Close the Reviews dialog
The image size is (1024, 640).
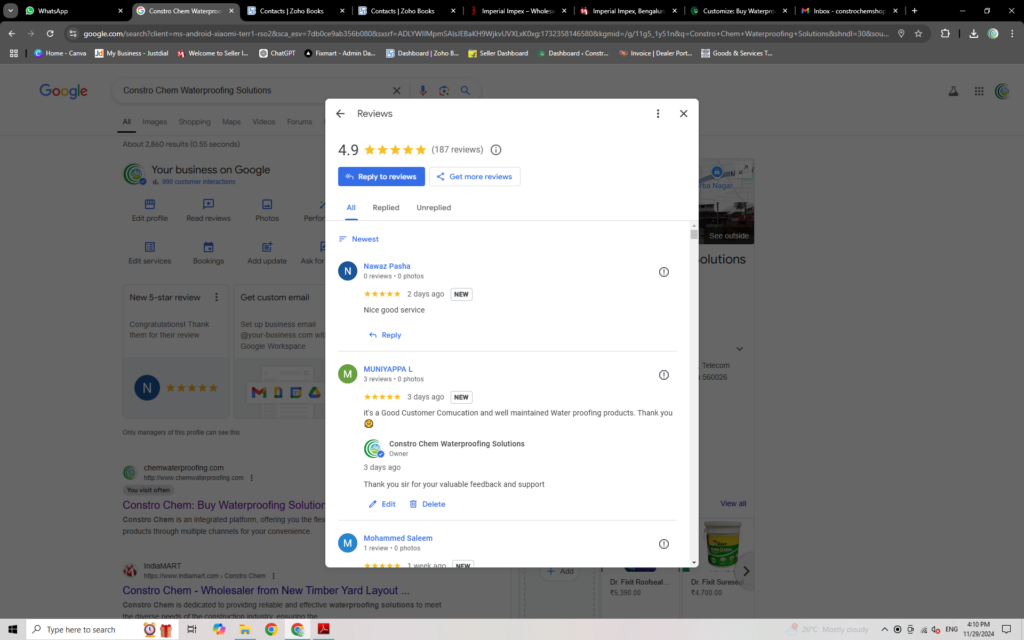[x=683, y=114]
